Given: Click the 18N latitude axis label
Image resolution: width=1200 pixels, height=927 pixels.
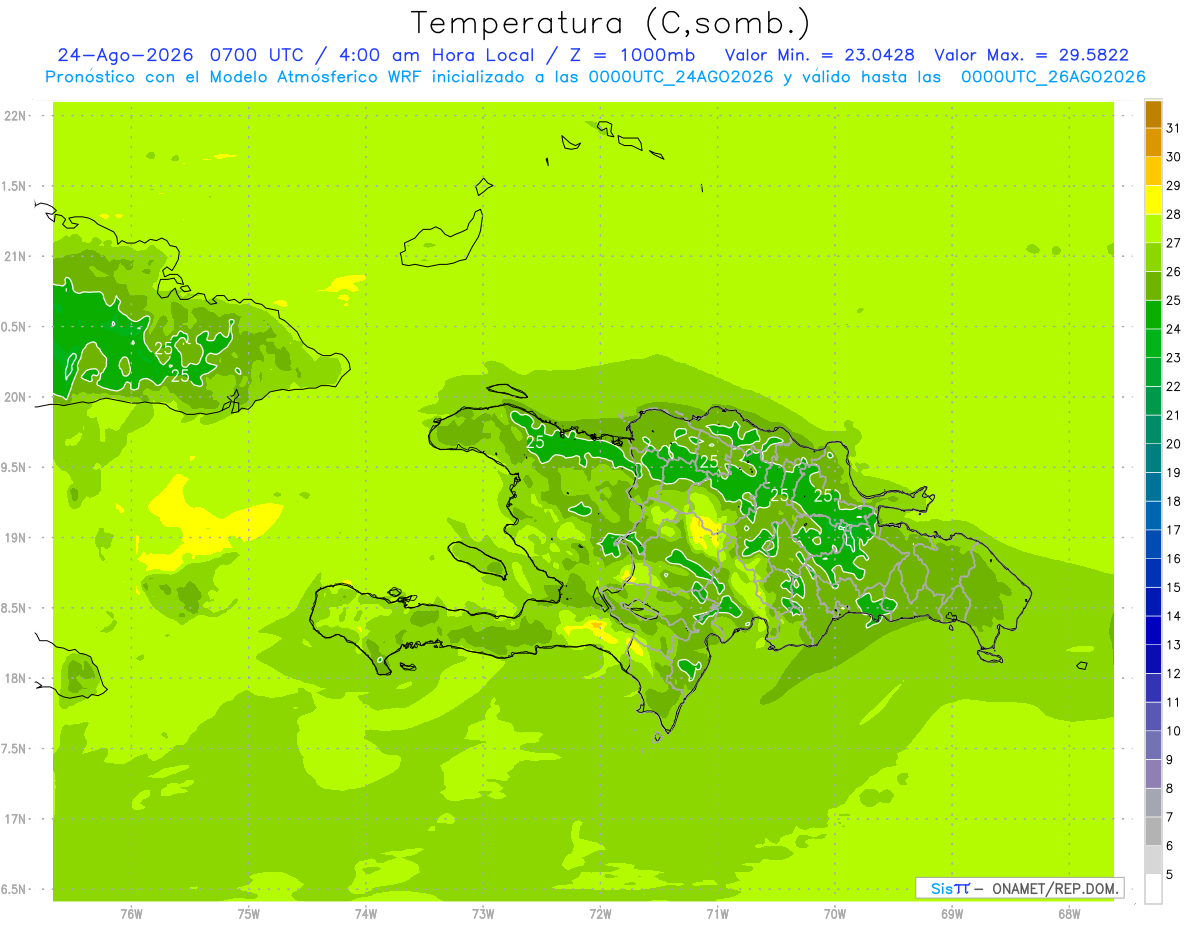Looking at the screenshot, I should pos(17,679).
